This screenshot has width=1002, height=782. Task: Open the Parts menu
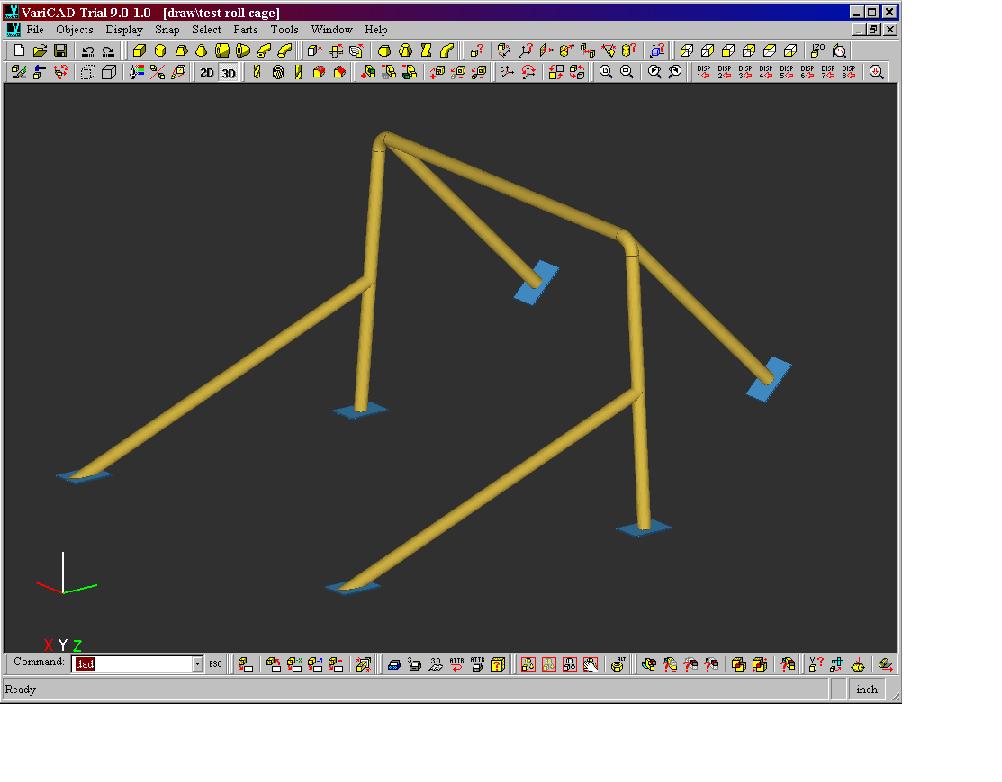pos(245,29)
